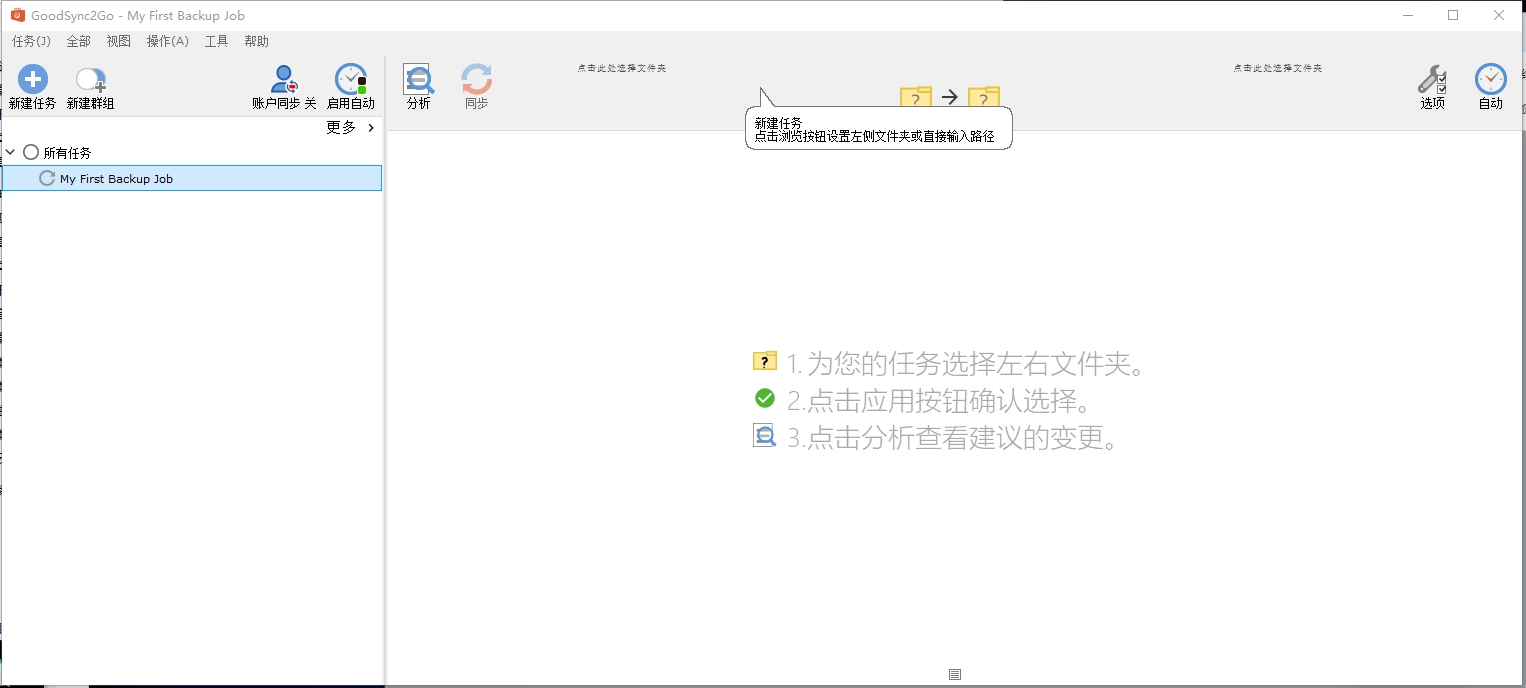This screenshot has height=688, width=1526.
Task: Open 账户同步 account sync icon
Action: (x=285, y=80)
